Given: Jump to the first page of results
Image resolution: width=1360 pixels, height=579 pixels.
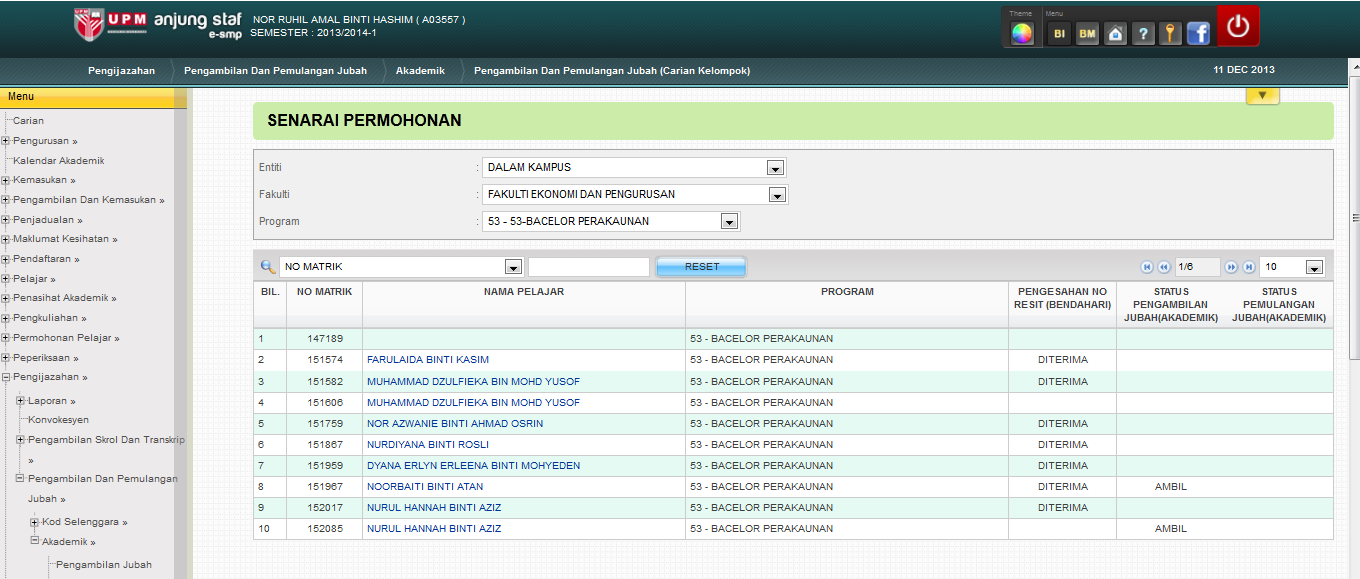Looking at the screenshot, I should coord(1147,267).
